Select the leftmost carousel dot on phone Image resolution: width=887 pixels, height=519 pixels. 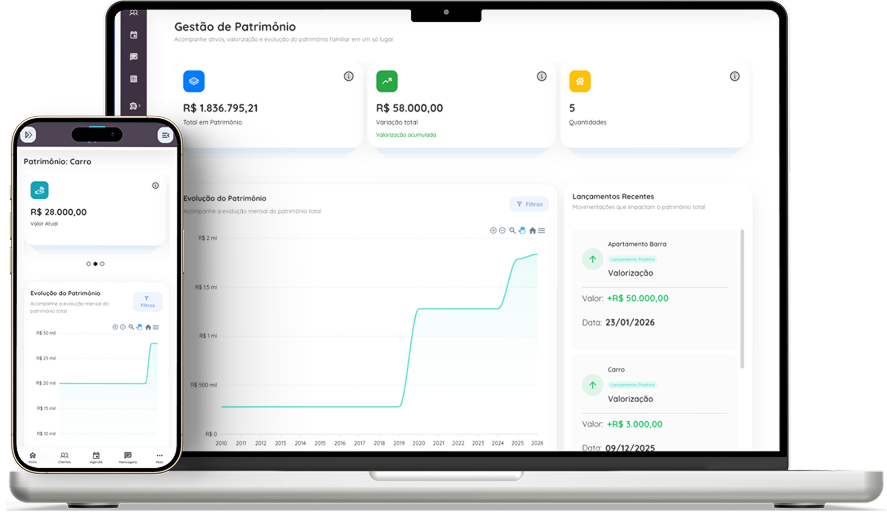pyautogui.click(x=88, y=264)
